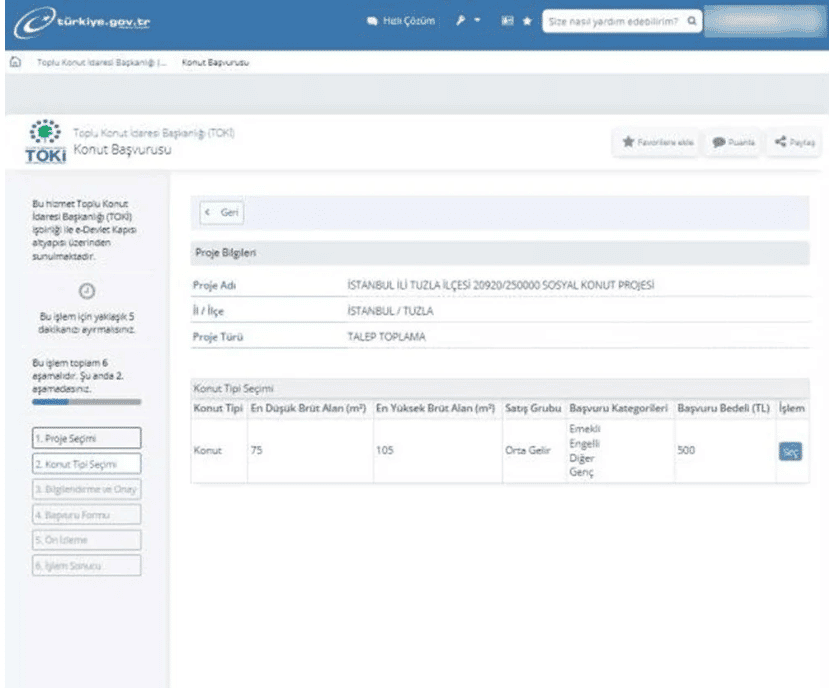The height and width of the screenshot is (688, 829).
Task: Click the 'İSTANBUL / TUZLA' value
Action: 390,311
